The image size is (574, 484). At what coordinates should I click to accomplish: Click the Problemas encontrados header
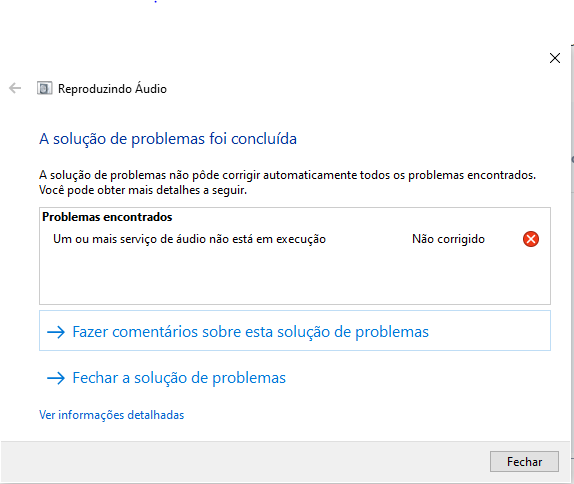pyautogui.click(x=107, y=217)
